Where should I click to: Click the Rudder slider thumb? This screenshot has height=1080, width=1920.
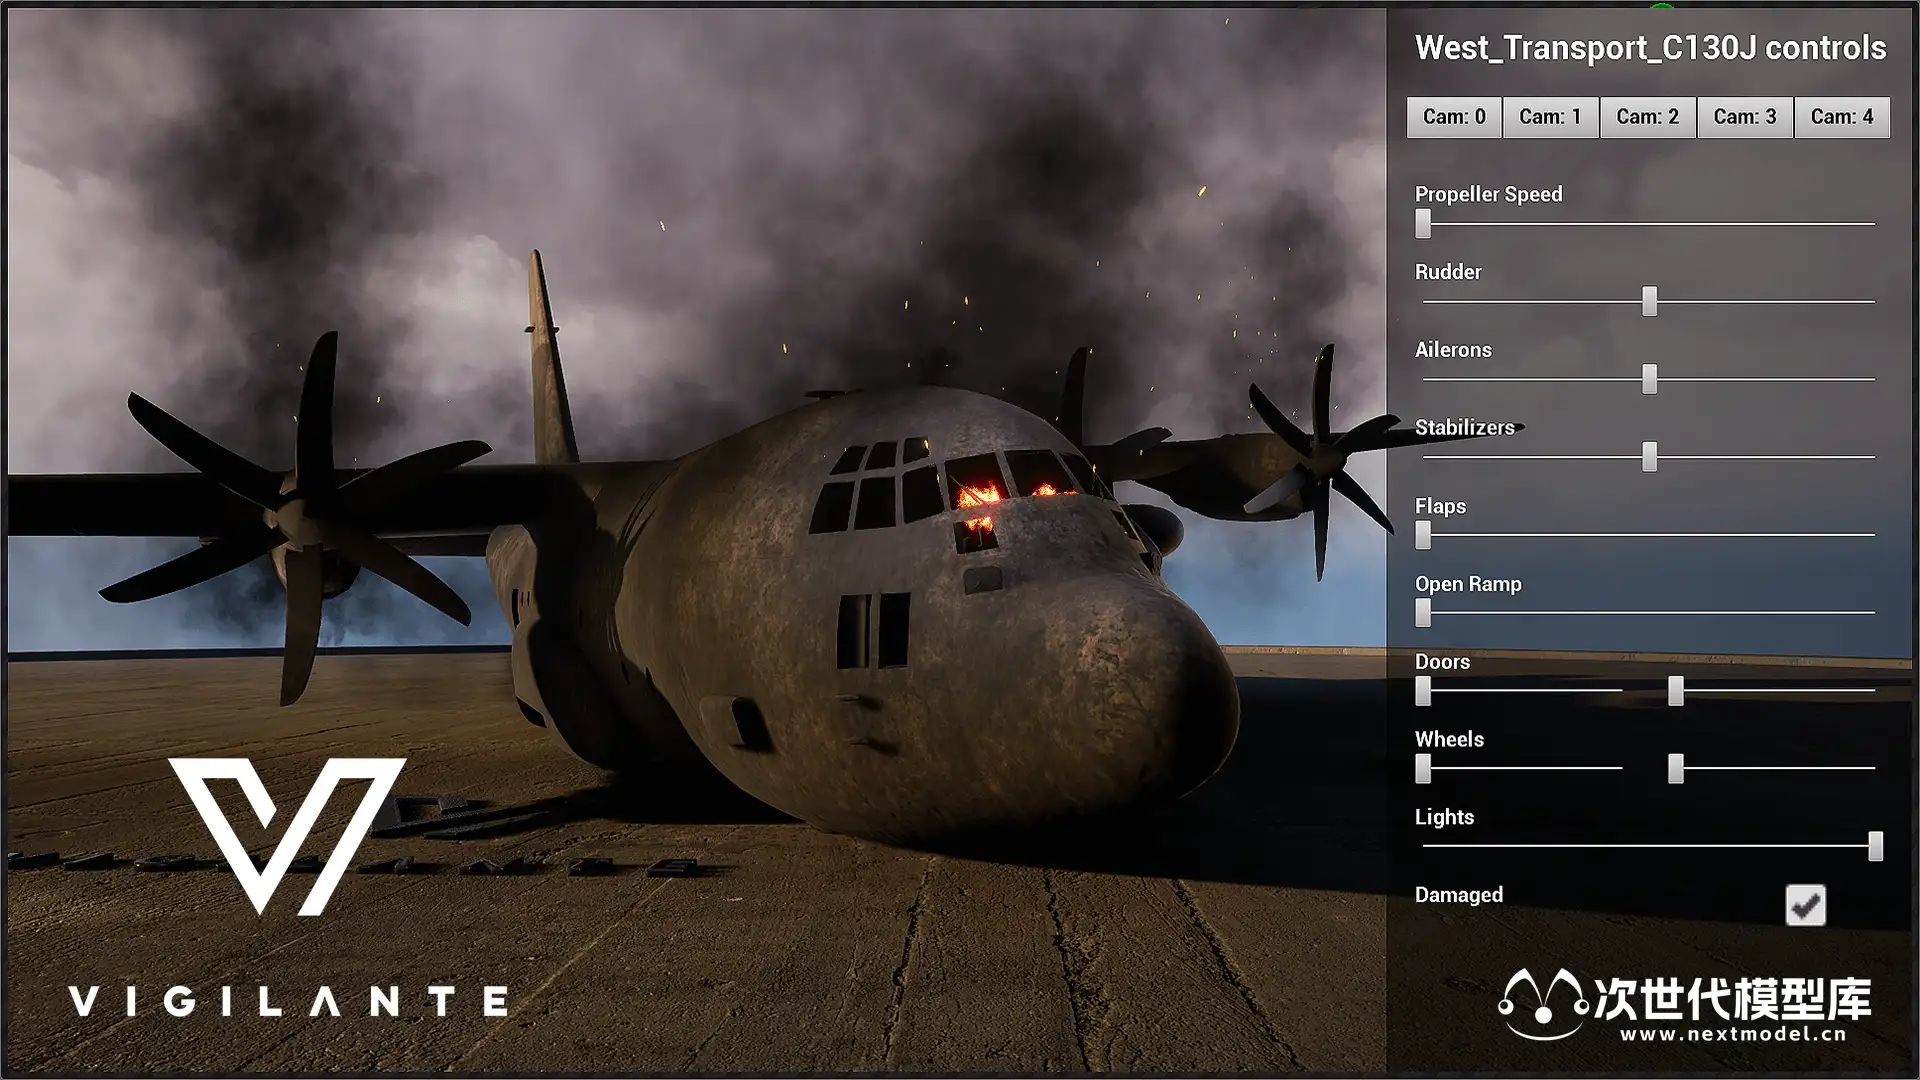1649,301
